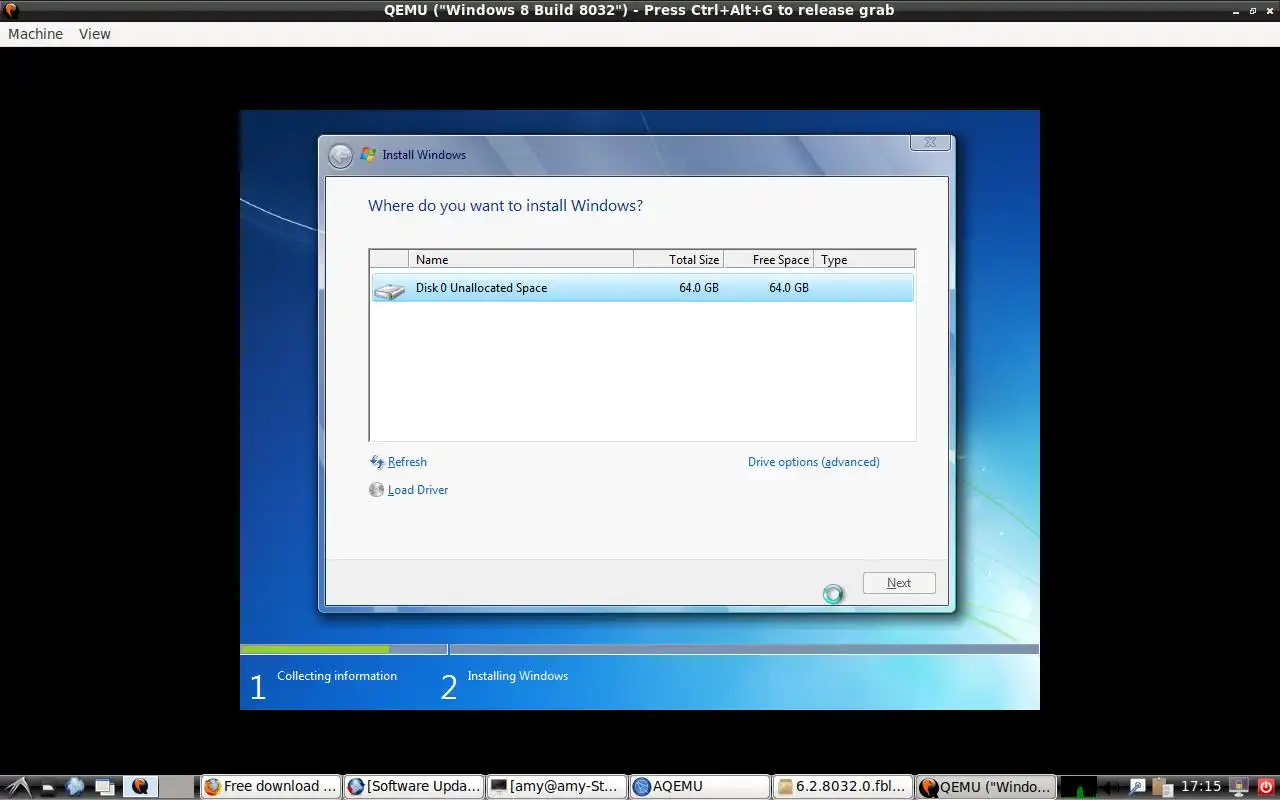Switch to the Free download Firefox window

click(270, 787)
